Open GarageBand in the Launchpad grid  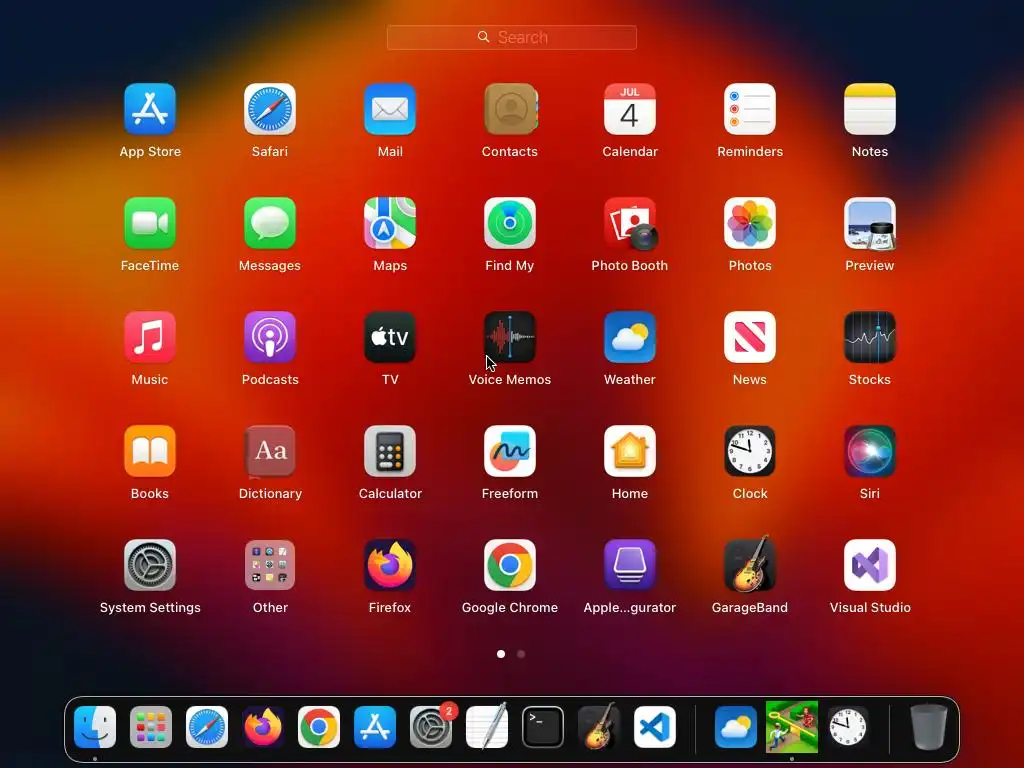point(750,564)
